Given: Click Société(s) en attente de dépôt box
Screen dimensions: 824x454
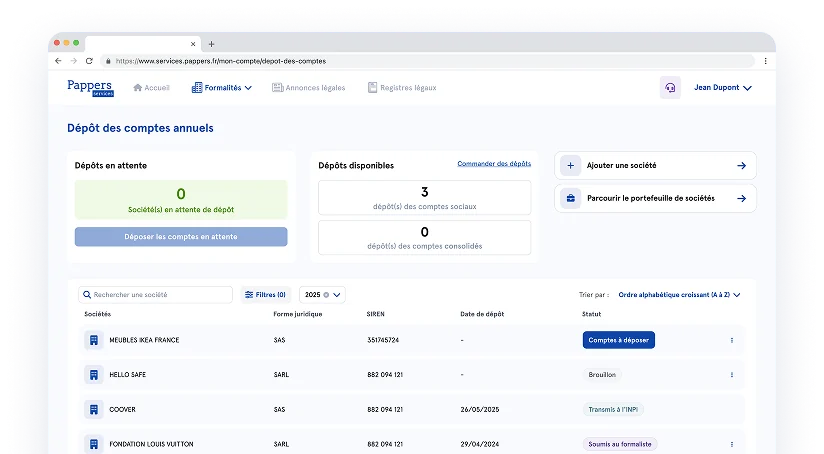Looking at the screenshot, I should coord(181,200).
